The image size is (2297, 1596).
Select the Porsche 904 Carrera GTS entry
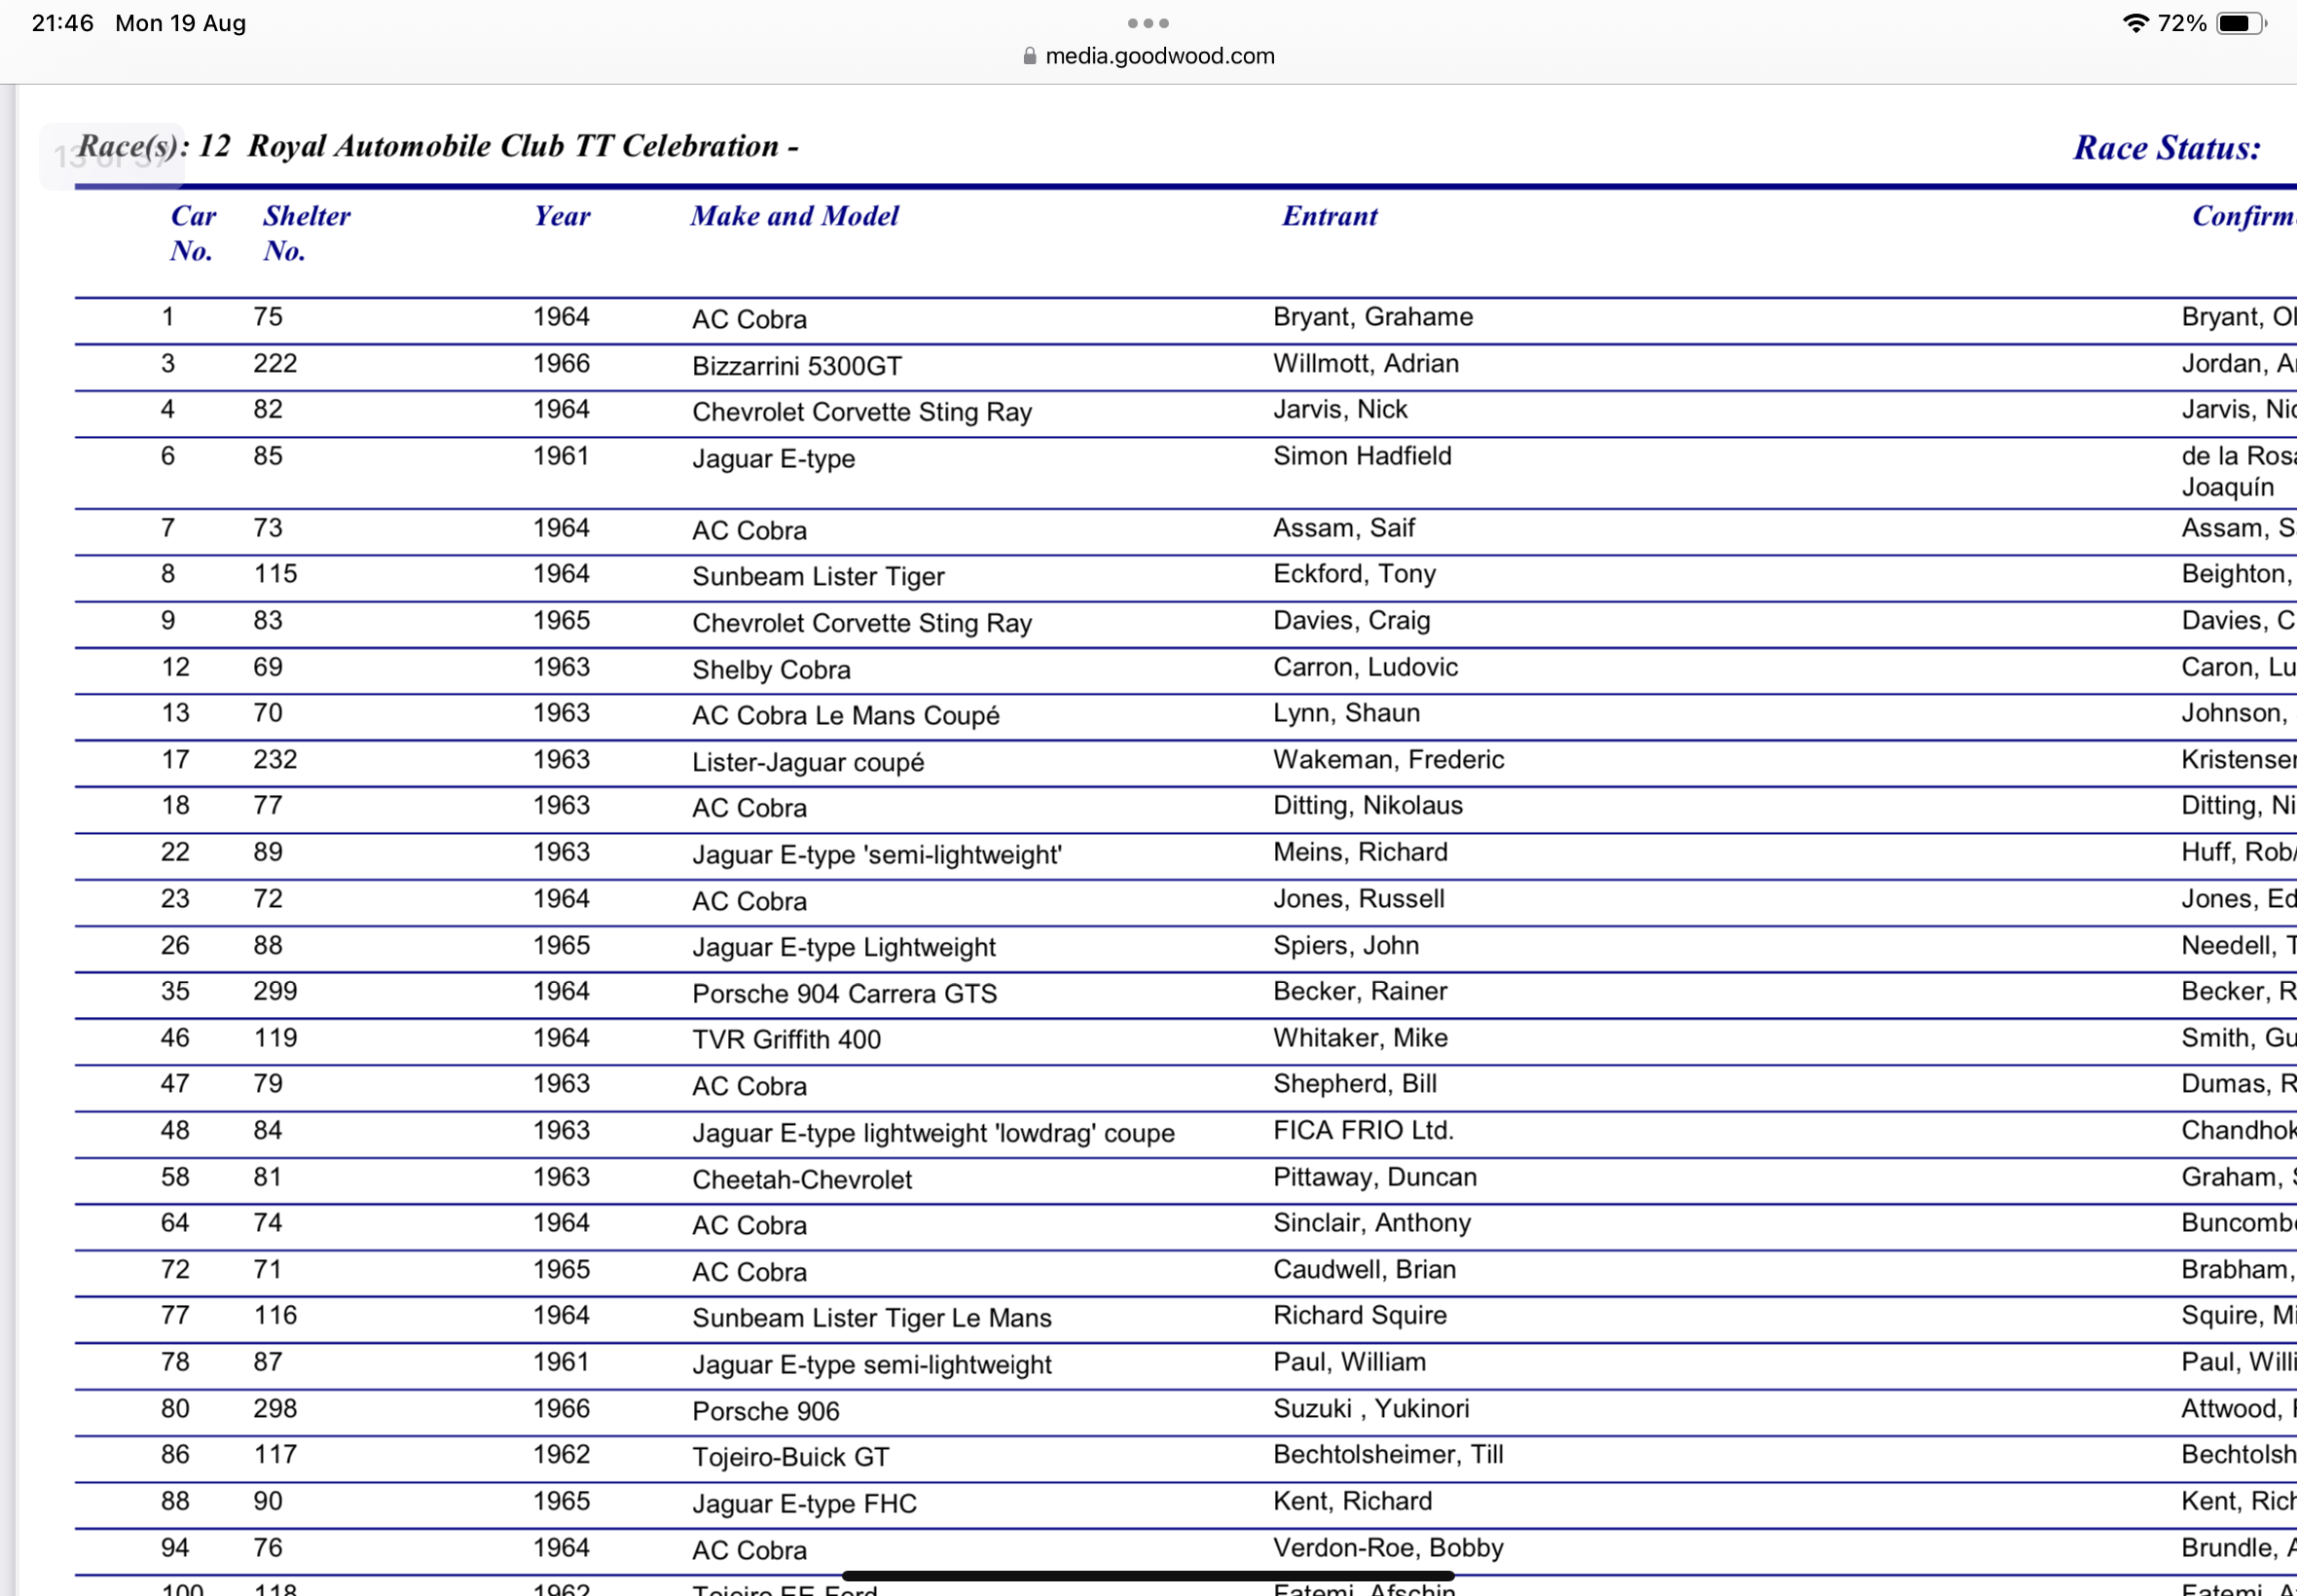844,993
